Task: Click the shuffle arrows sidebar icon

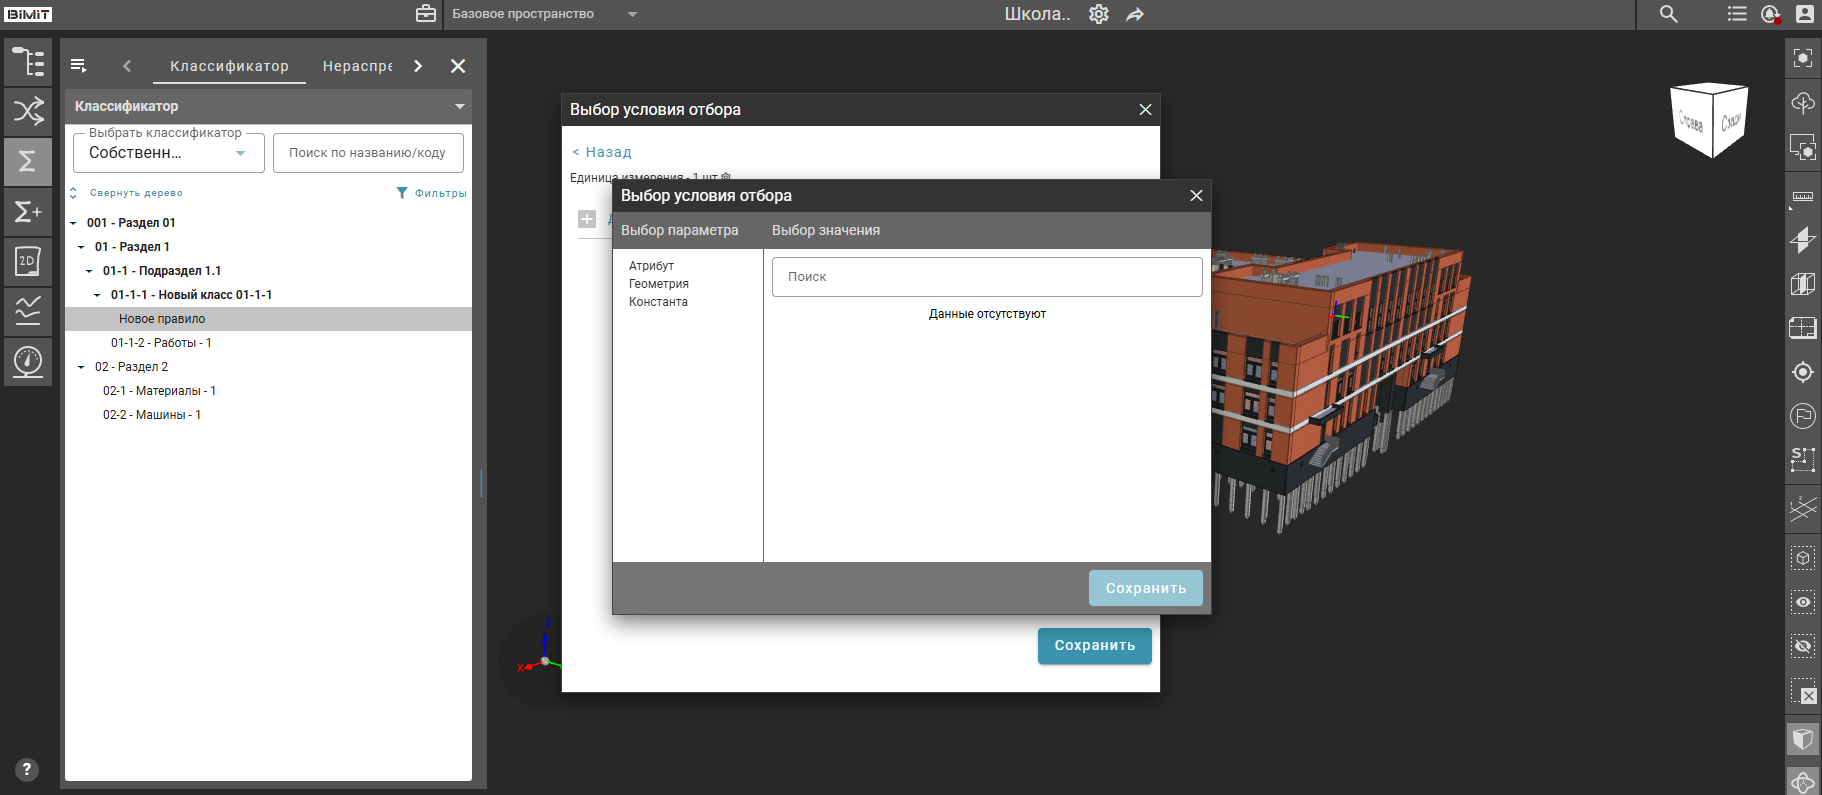Action: 28,111
